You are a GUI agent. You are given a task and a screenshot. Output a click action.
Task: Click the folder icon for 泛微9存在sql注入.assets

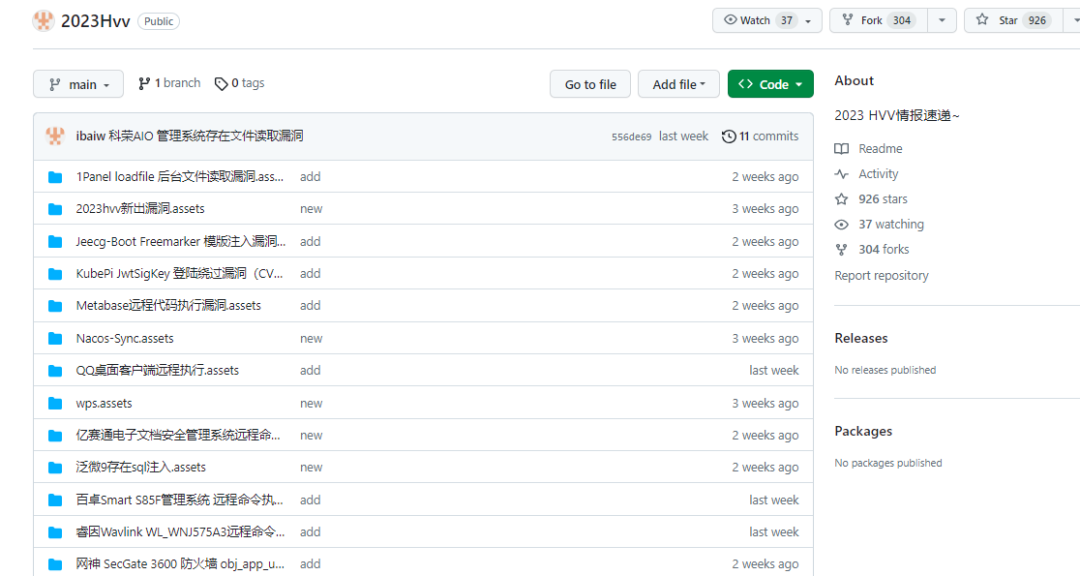click(55, 468)
